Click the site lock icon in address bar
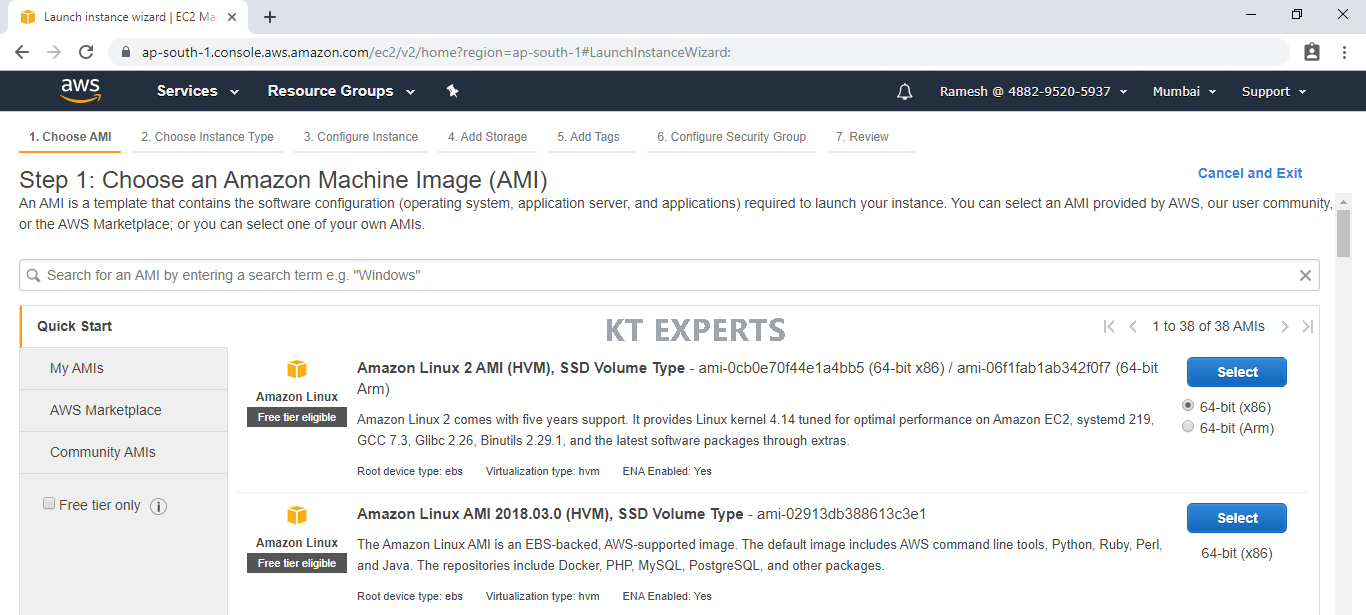This screenshot has width=1366, height=615. 126,52
